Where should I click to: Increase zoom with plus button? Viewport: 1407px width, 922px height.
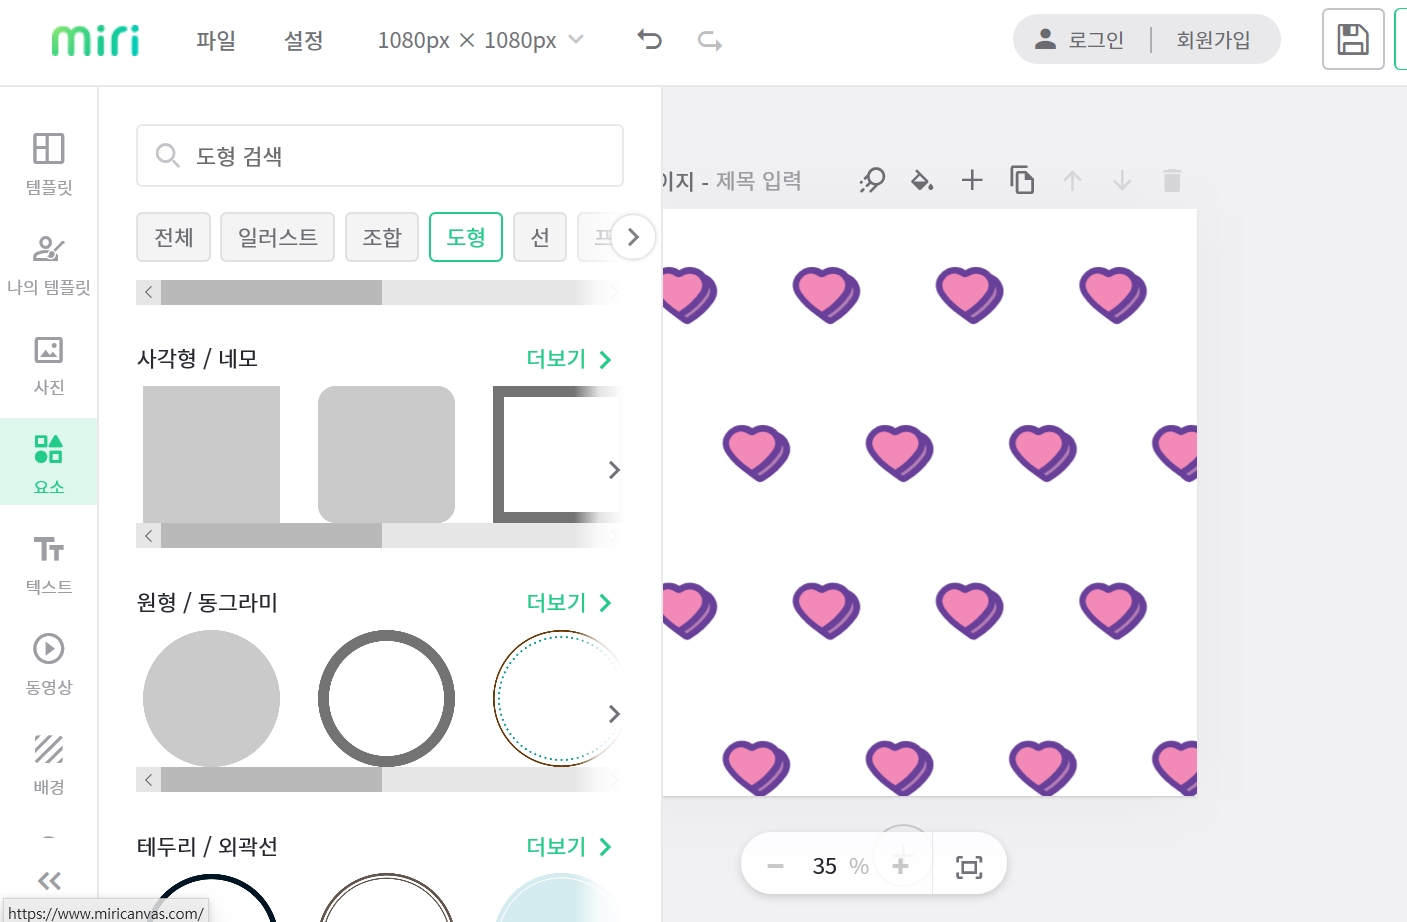[900, 866]
